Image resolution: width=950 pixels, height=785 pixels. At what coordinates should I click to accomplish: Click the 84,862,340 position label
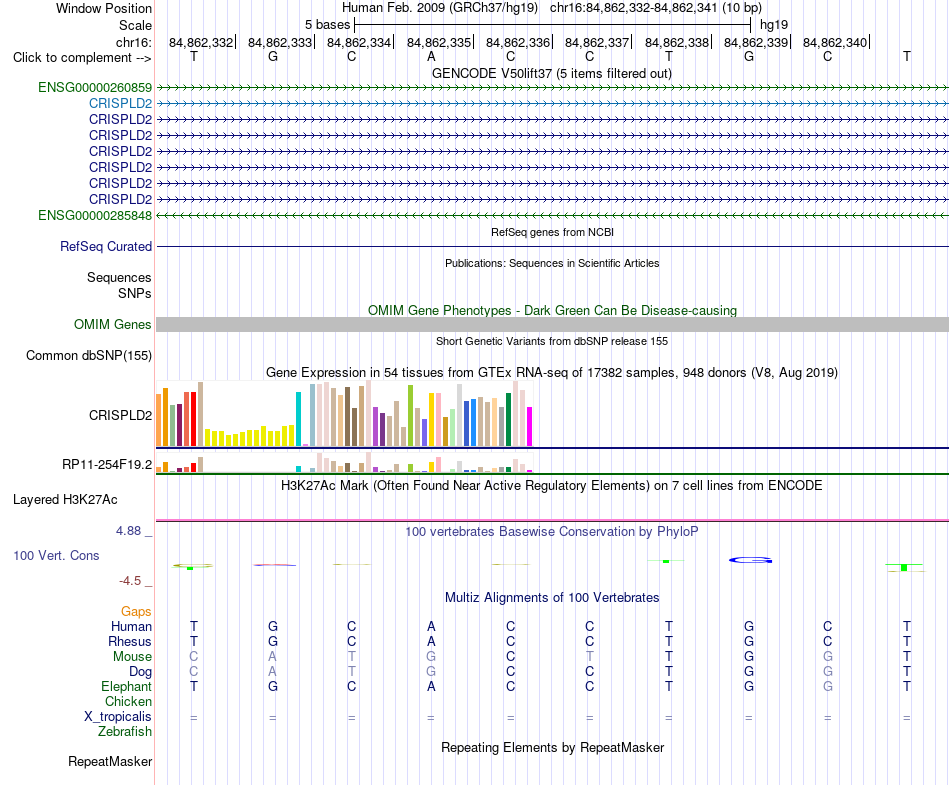point(835,42)
